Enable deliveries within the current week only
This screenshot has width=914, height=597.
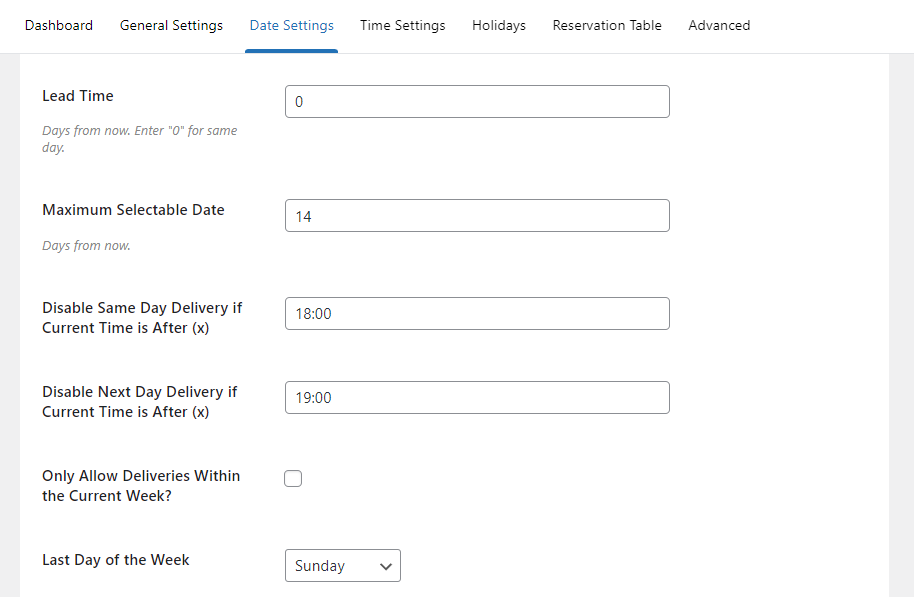tap(293, 478)
